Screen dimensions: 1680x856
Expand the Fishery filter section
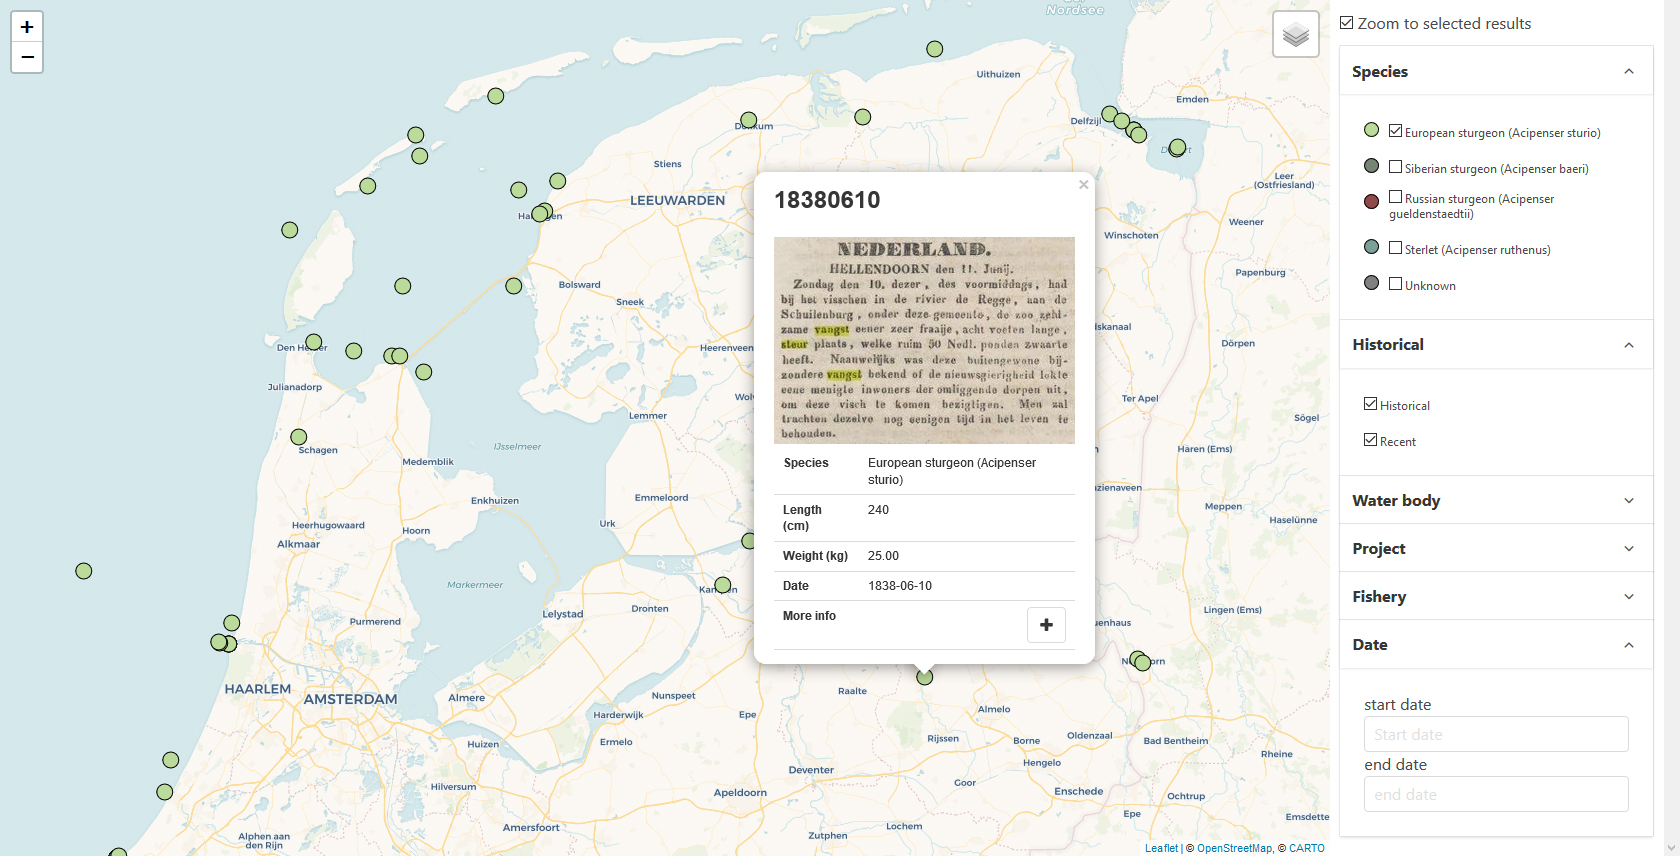point(1495,596)
